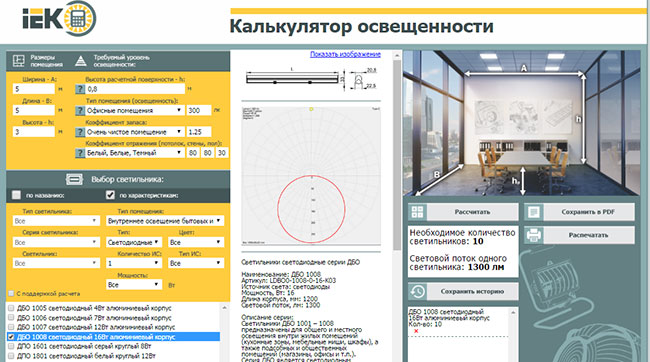The width and height of the screenshot is (650, 362).
Task: Open help for the room type field
Action: pyautogui.click(x=80, y=110)
